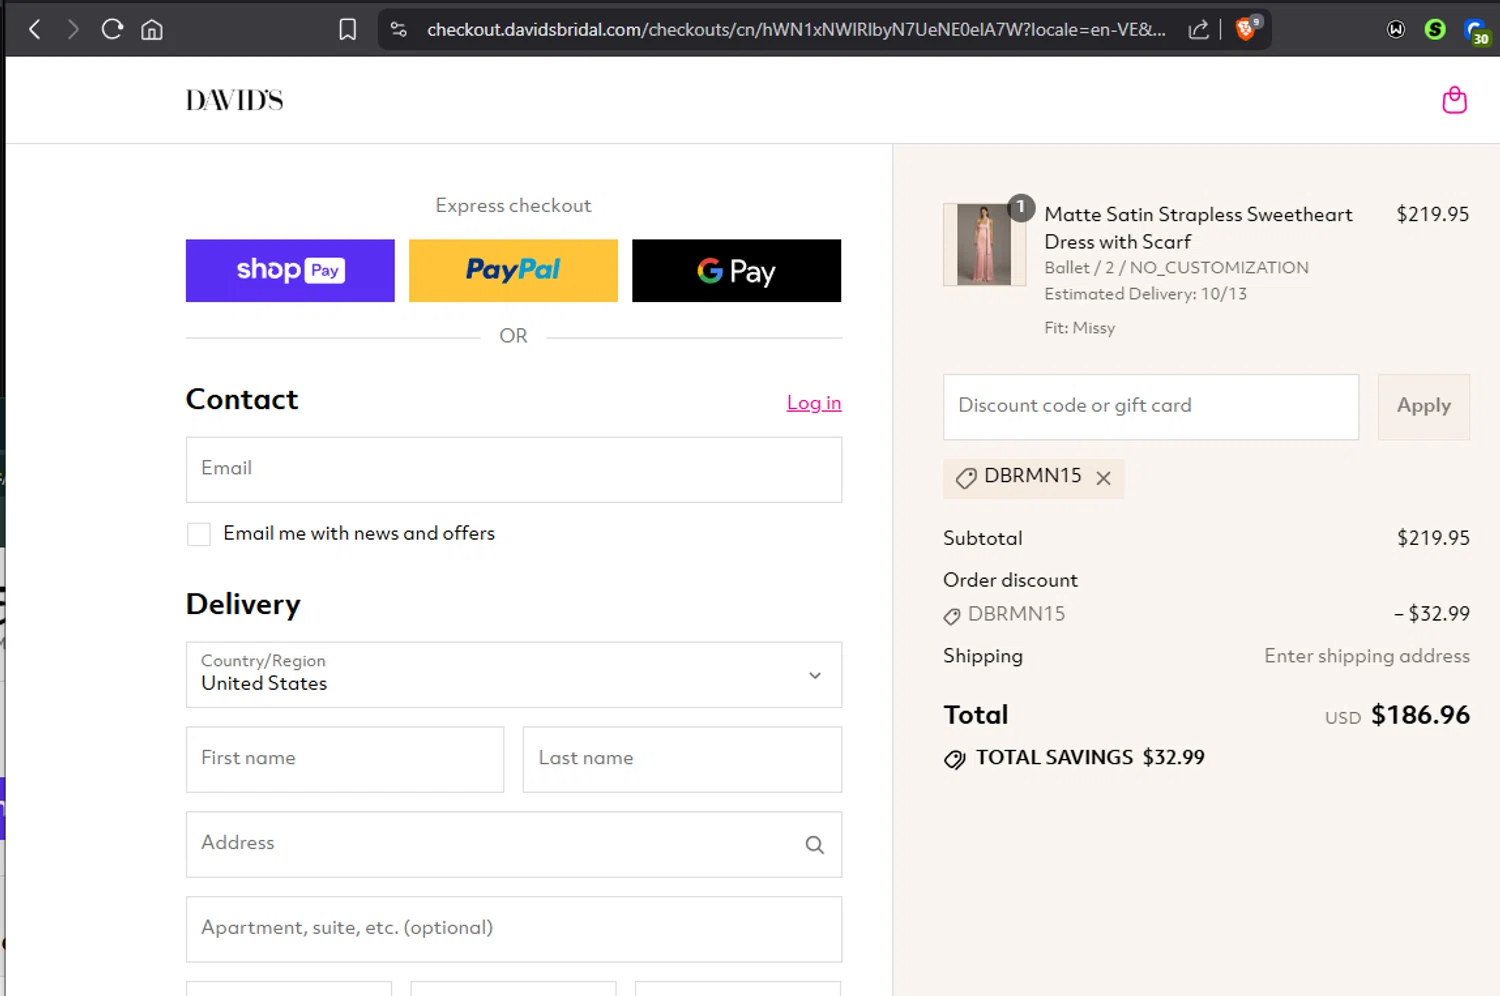The width and height of the screenshot is (1500, 996).
Task: Remove DBRMN15 code with X
Action: pos(1103,478)
